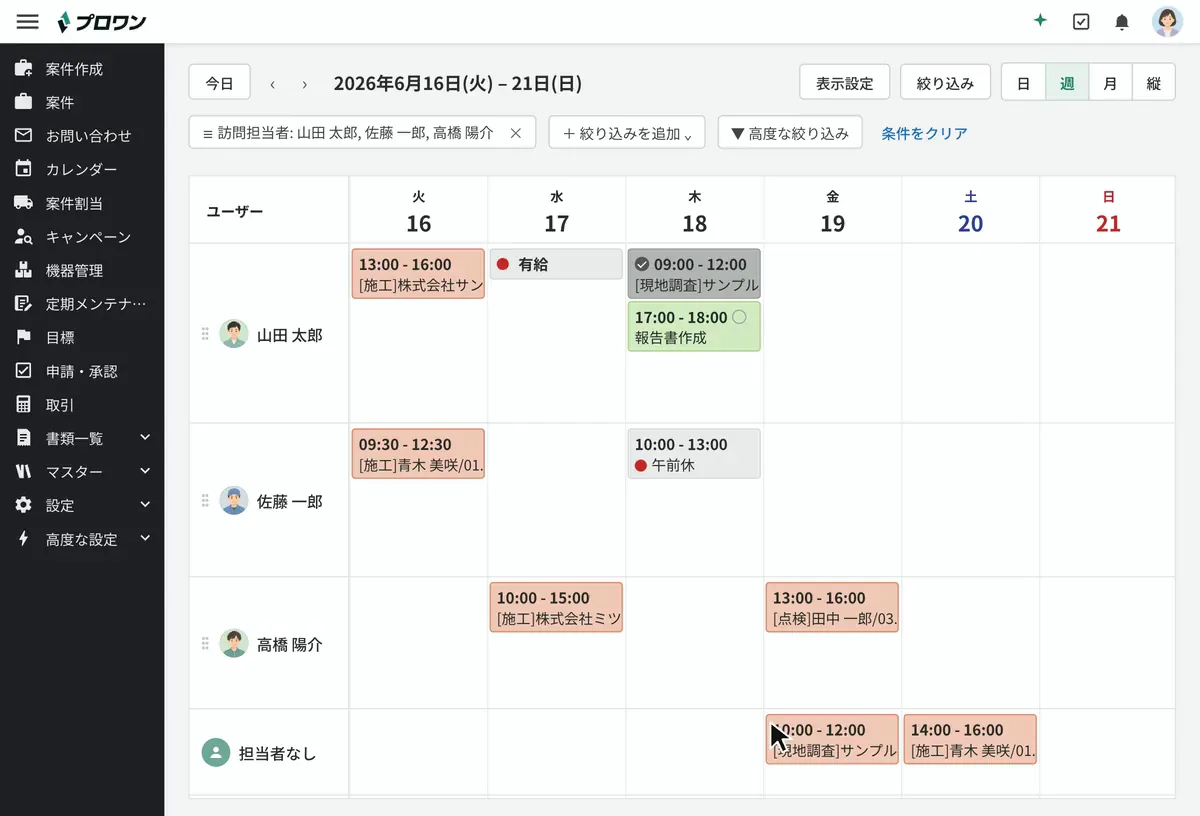Click the 案件作成 briefcase-plus icon
Viewport: 1200px width, 816px height.
tap(23, 69)
